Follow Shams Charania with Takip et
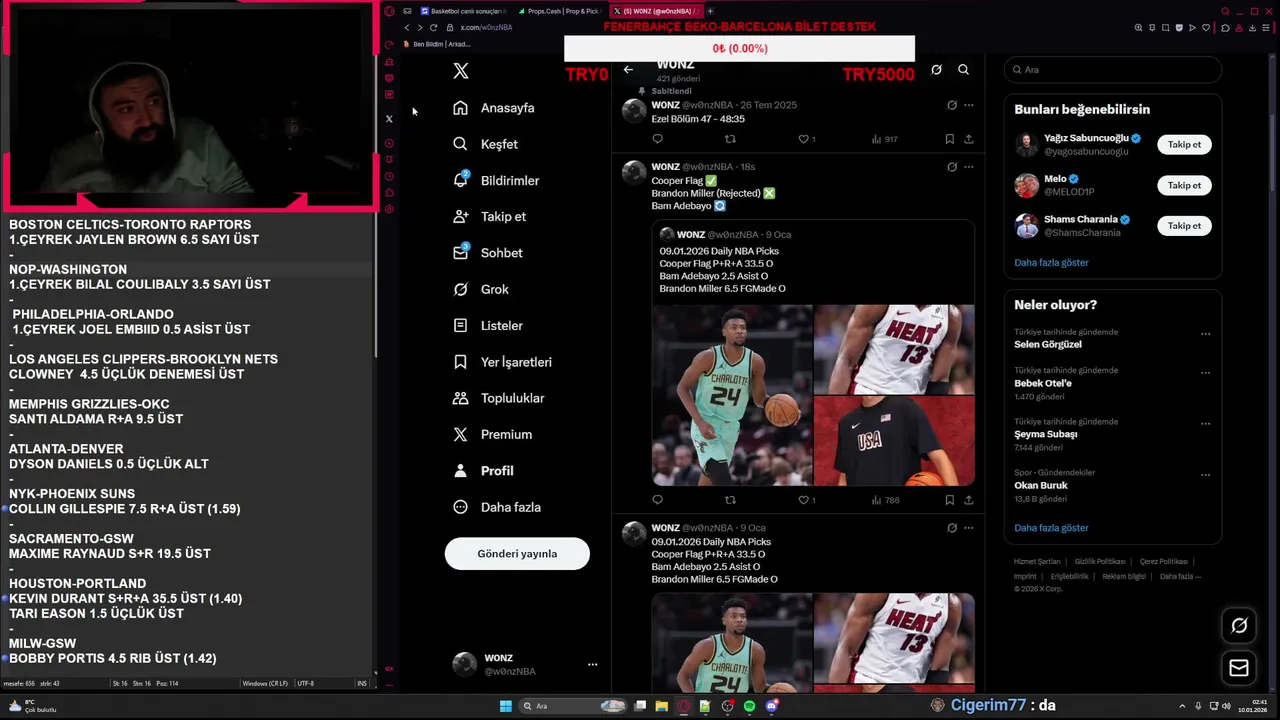The image size is (1280, 720). [1184, 226]
